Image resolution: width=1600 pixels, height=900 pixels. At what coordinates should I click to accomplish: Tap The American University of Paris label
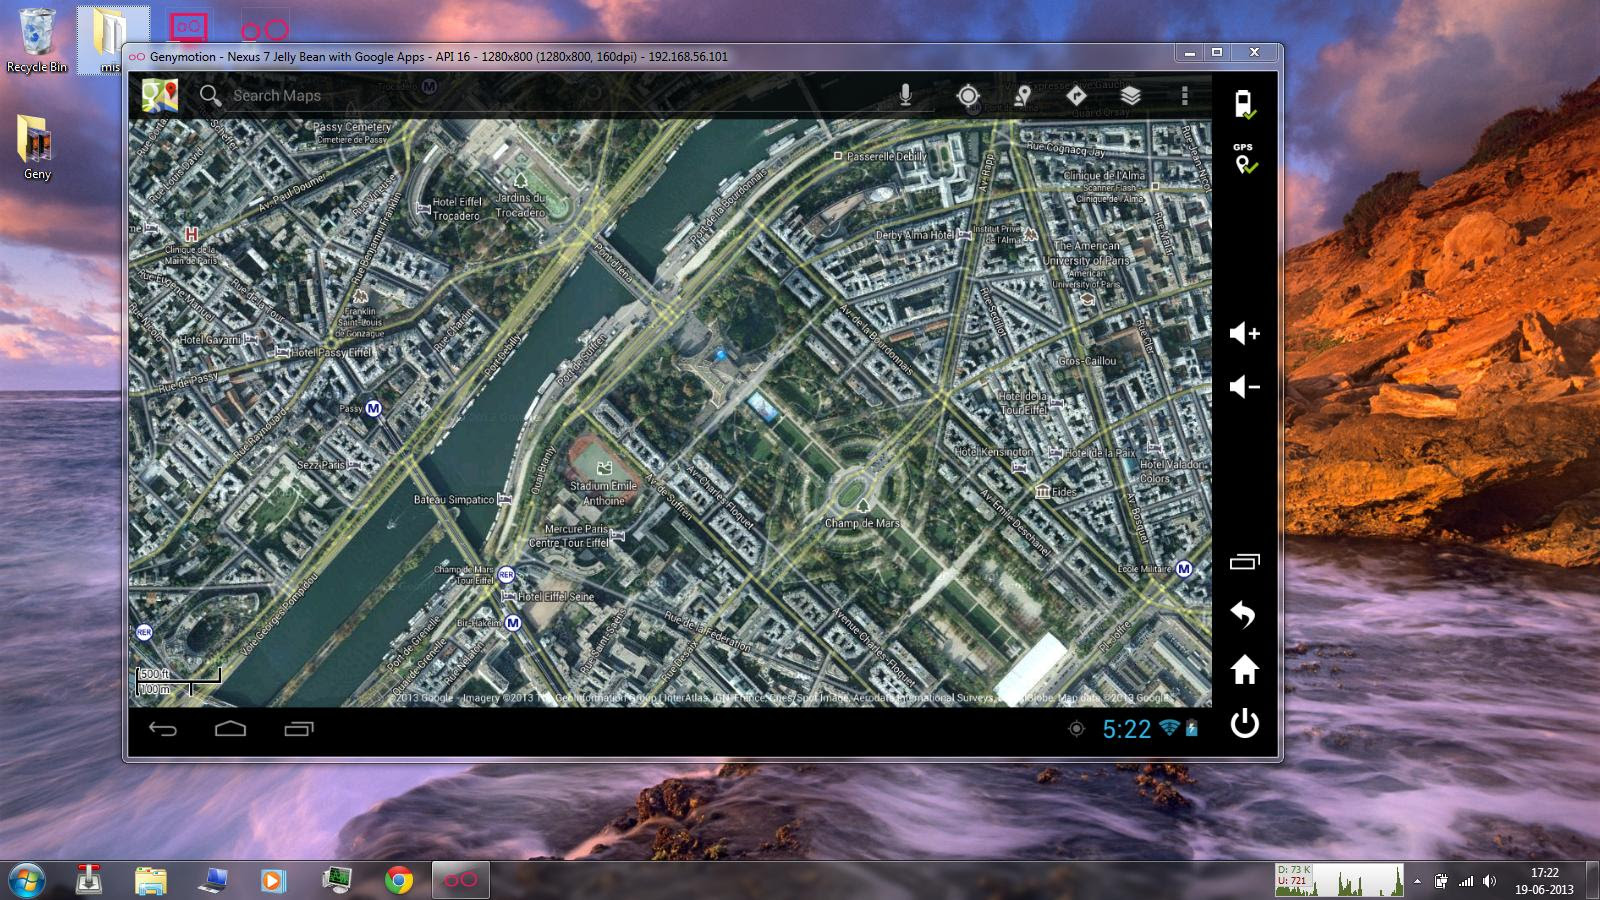coord(1087,253)
